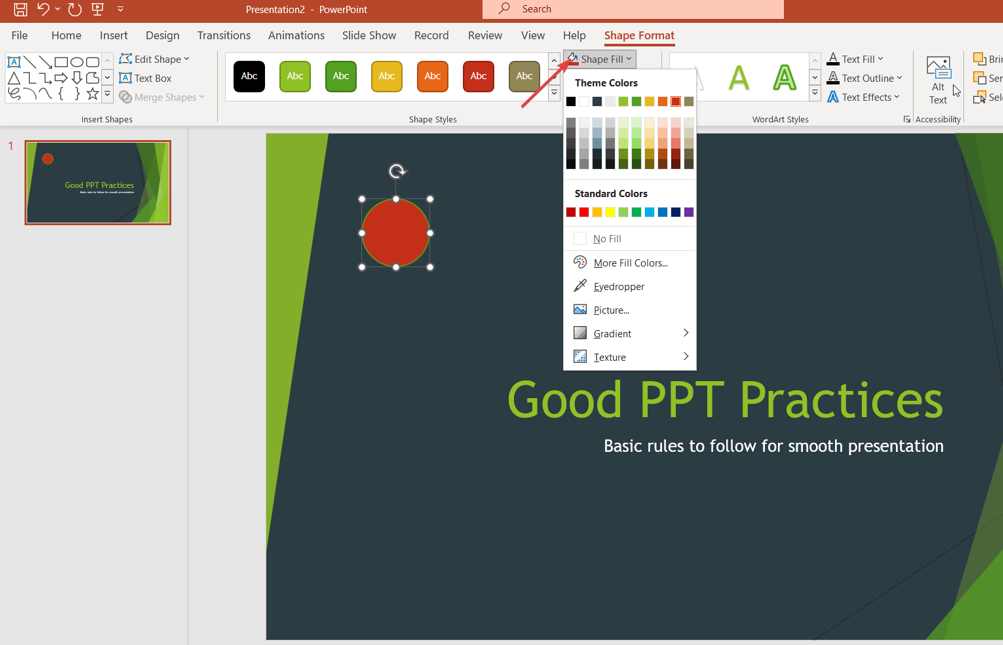Click the Undo arrow icon
The height and width of the screenshot is (645, 1003).
coord(43,9)
